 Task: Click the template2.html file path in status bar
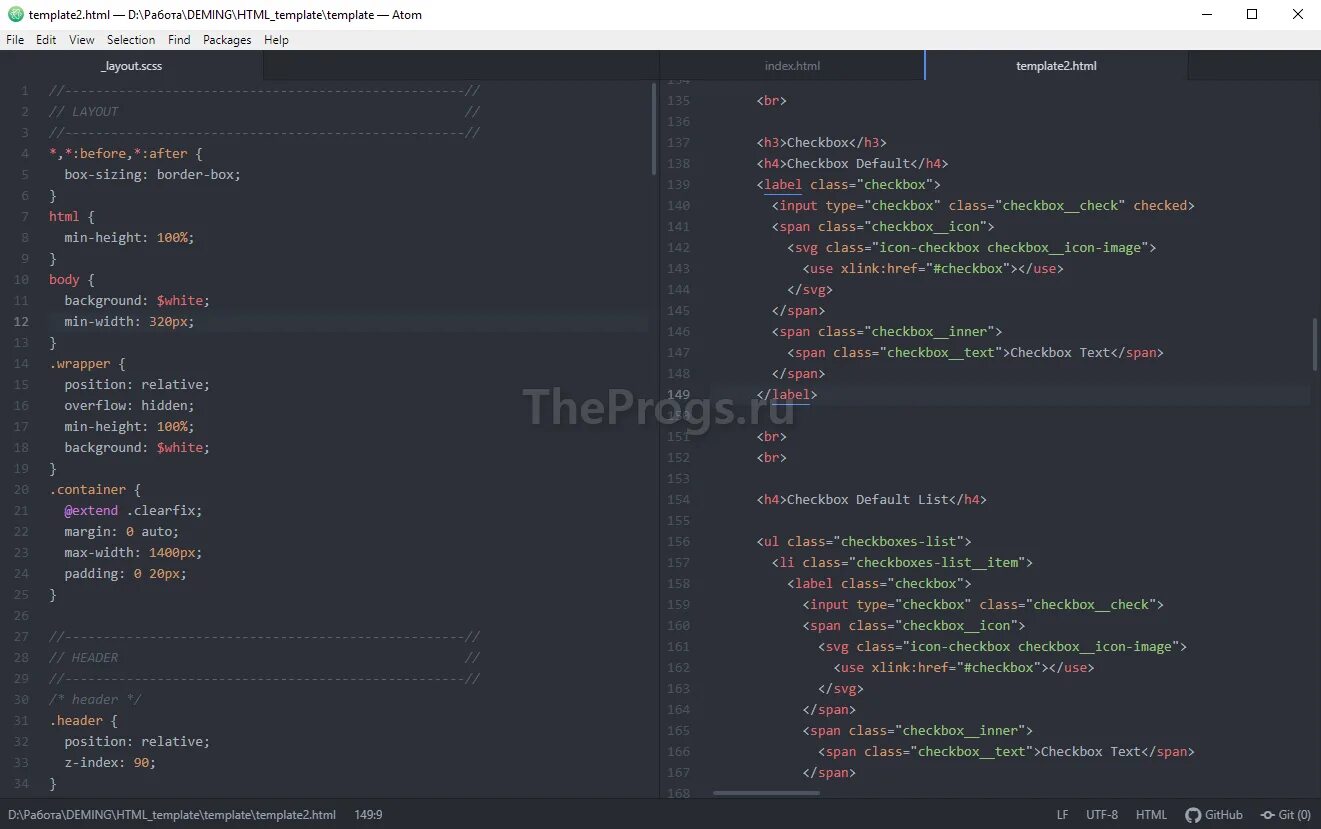[170, 814]
